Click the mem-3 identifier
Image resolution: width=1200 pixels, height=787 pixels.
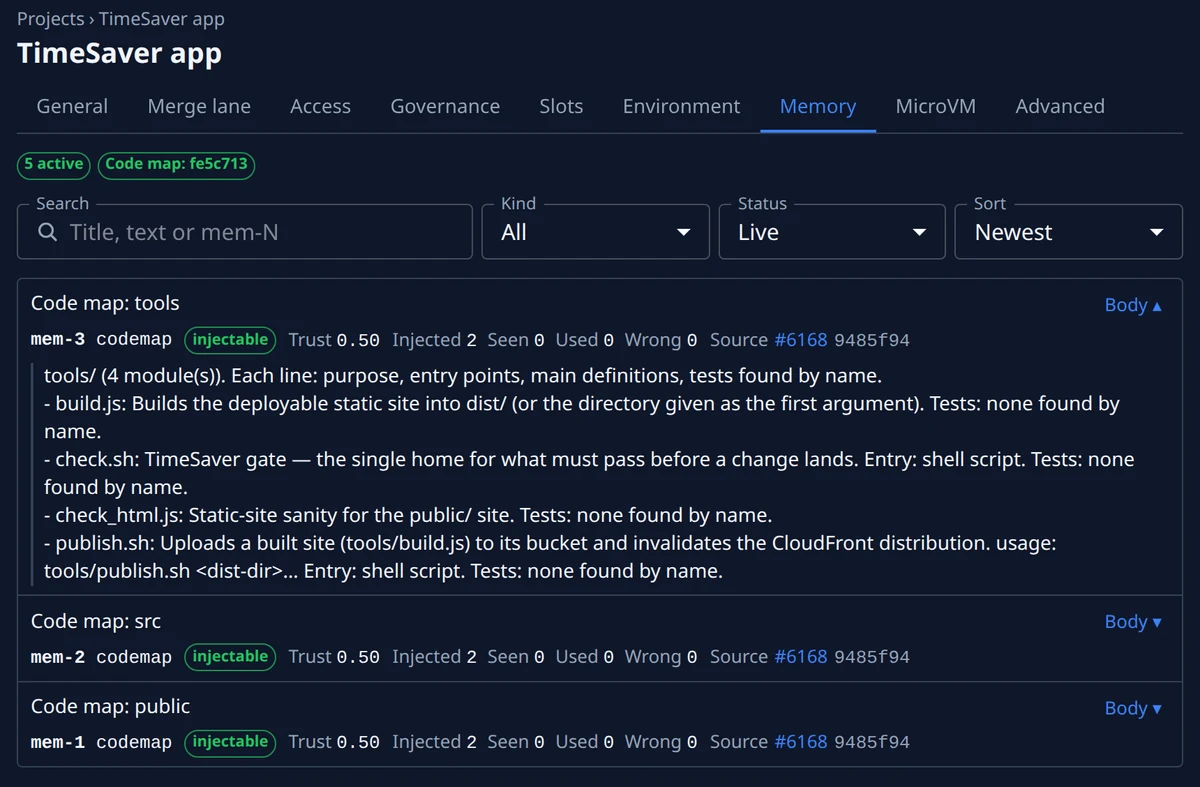[58, 340]
